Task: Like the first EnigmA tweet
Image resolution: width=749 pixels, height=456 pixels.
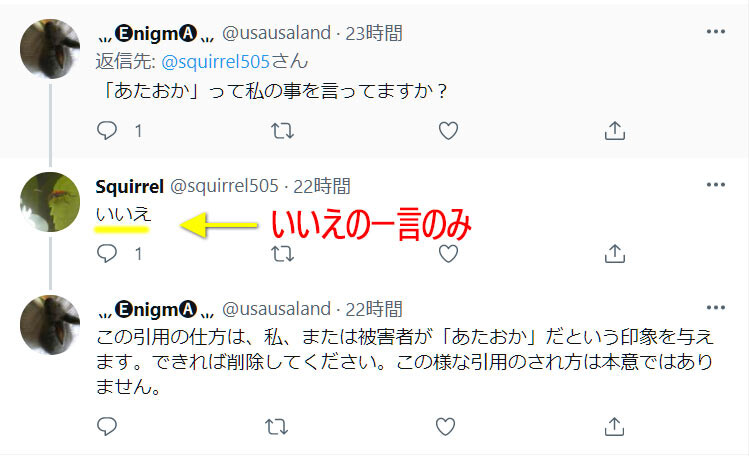Action: pyautogui.click(x=448, y=130)
